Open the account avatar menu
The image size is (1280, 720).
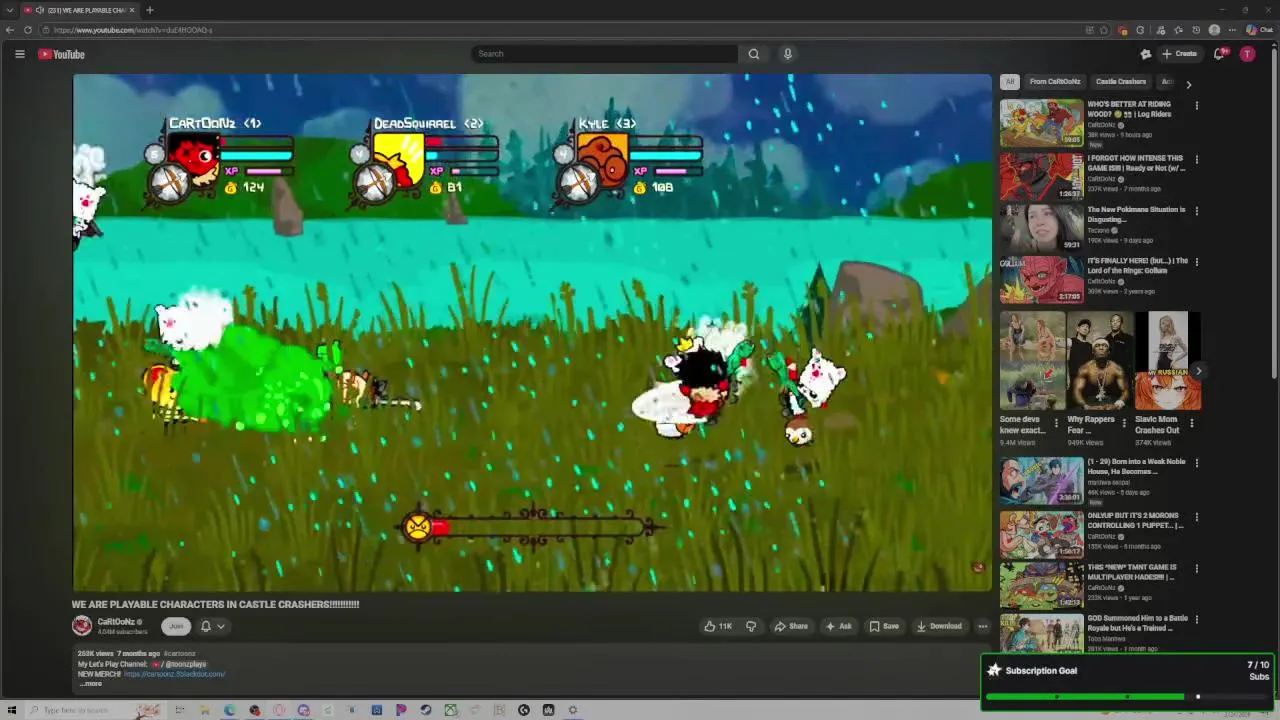[1247, 54]
